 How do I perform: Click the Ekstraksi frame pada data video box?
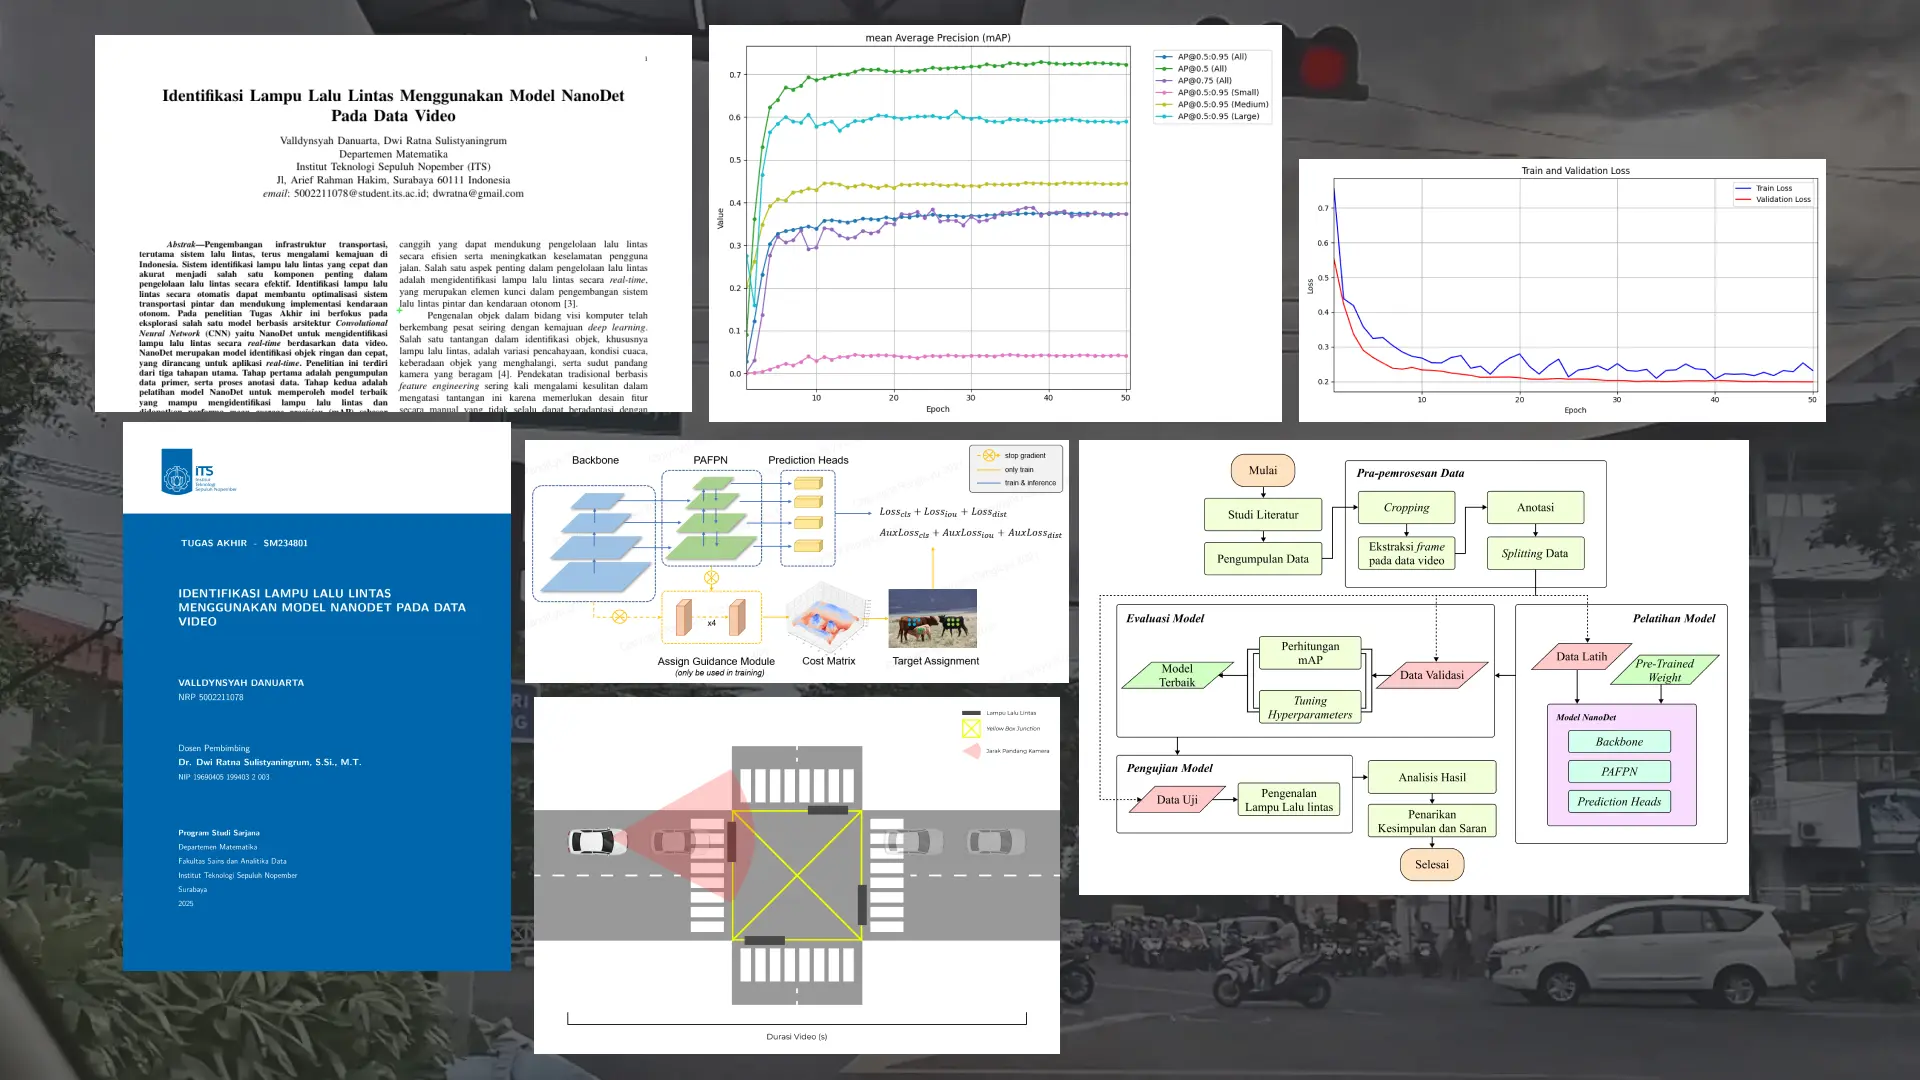(x=1406, y=554)
